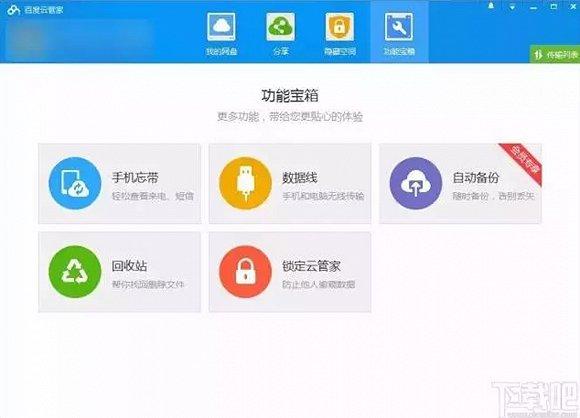
Task: Open the 数据线 yellow USB cable icon
Action: click(x=245, y=183)
